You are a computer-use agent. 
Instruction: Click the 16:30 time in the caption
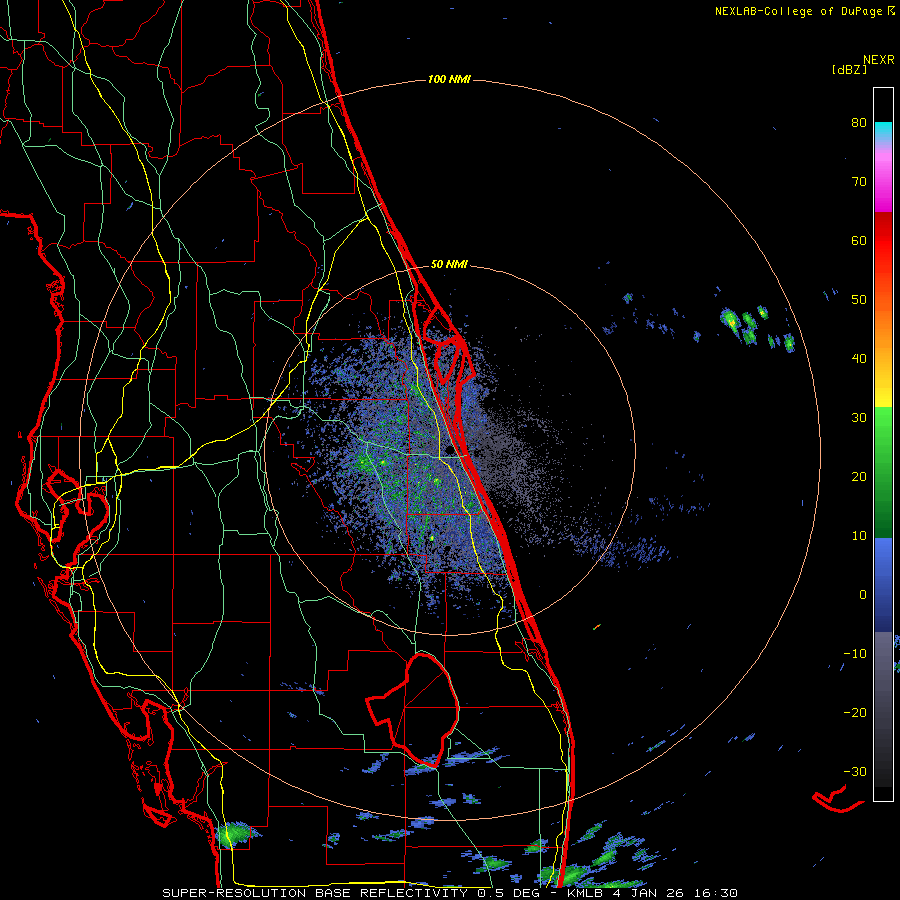(717, 893)
